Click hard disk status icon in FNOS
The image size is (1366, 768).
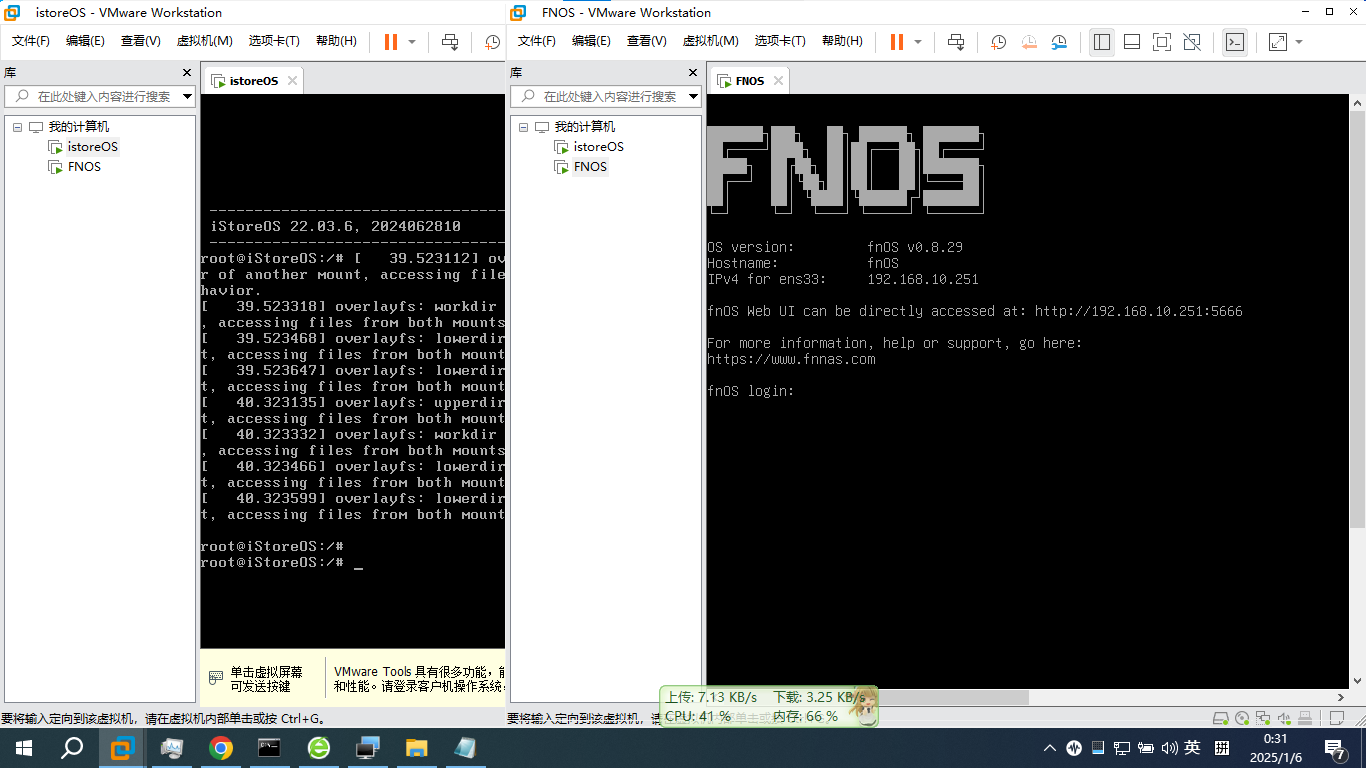pos(1220,718)
